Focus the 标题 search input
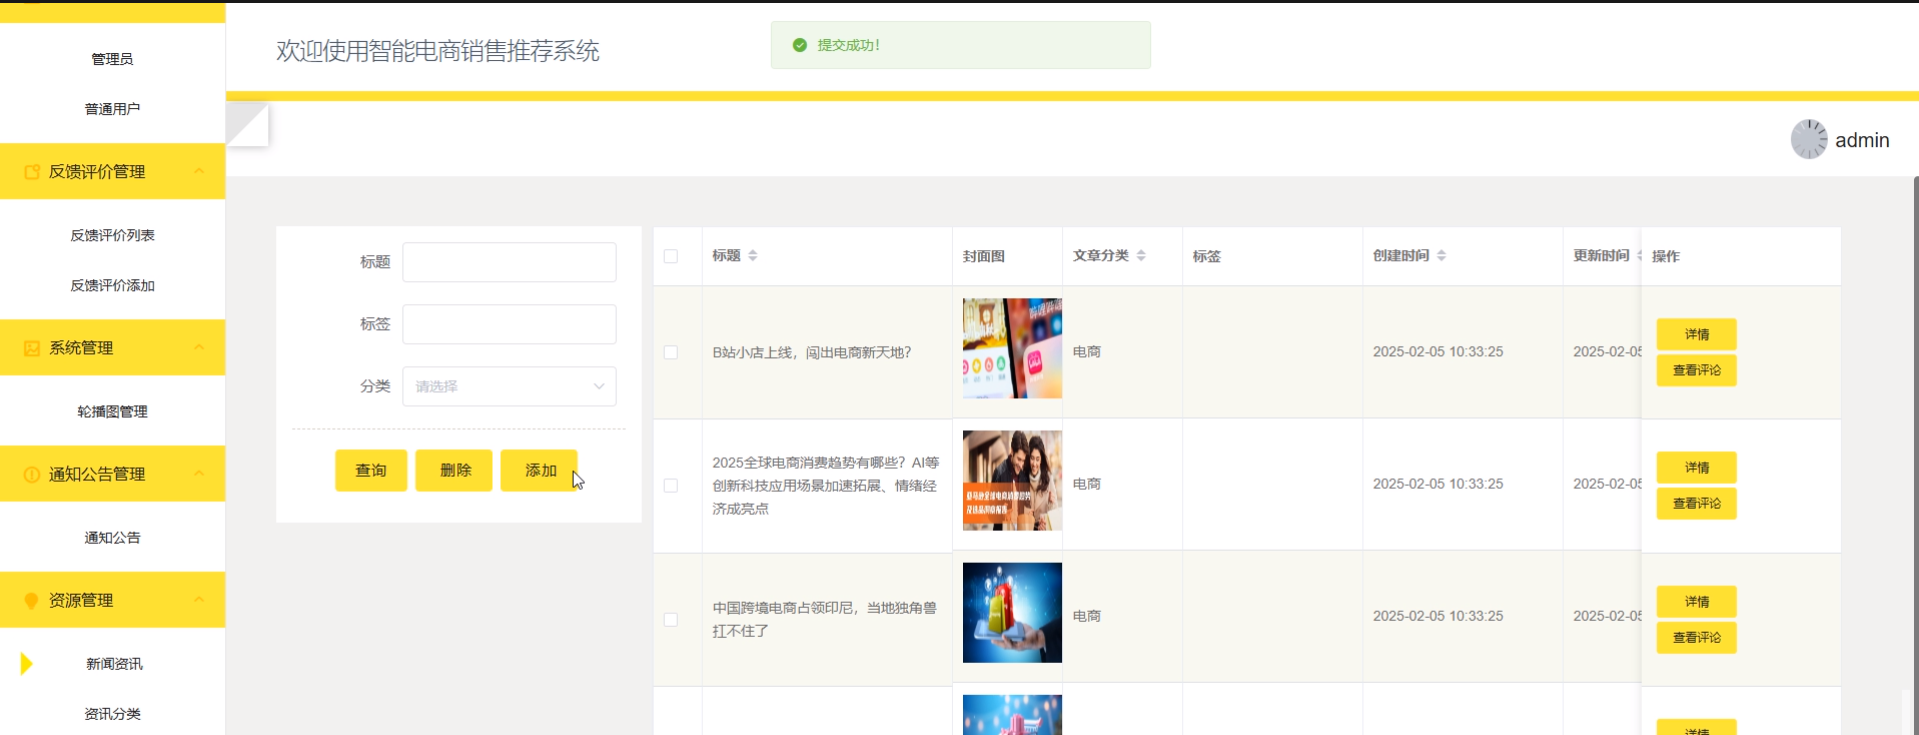 (x=509, y=262)
